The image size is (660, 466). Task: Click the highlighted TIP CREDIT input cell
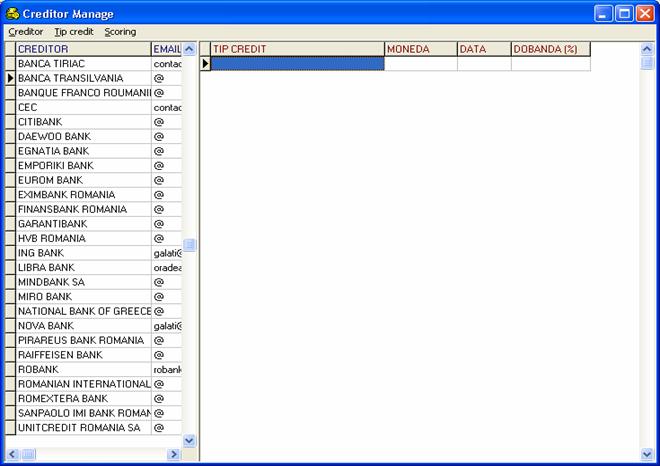tap(298, 64)
